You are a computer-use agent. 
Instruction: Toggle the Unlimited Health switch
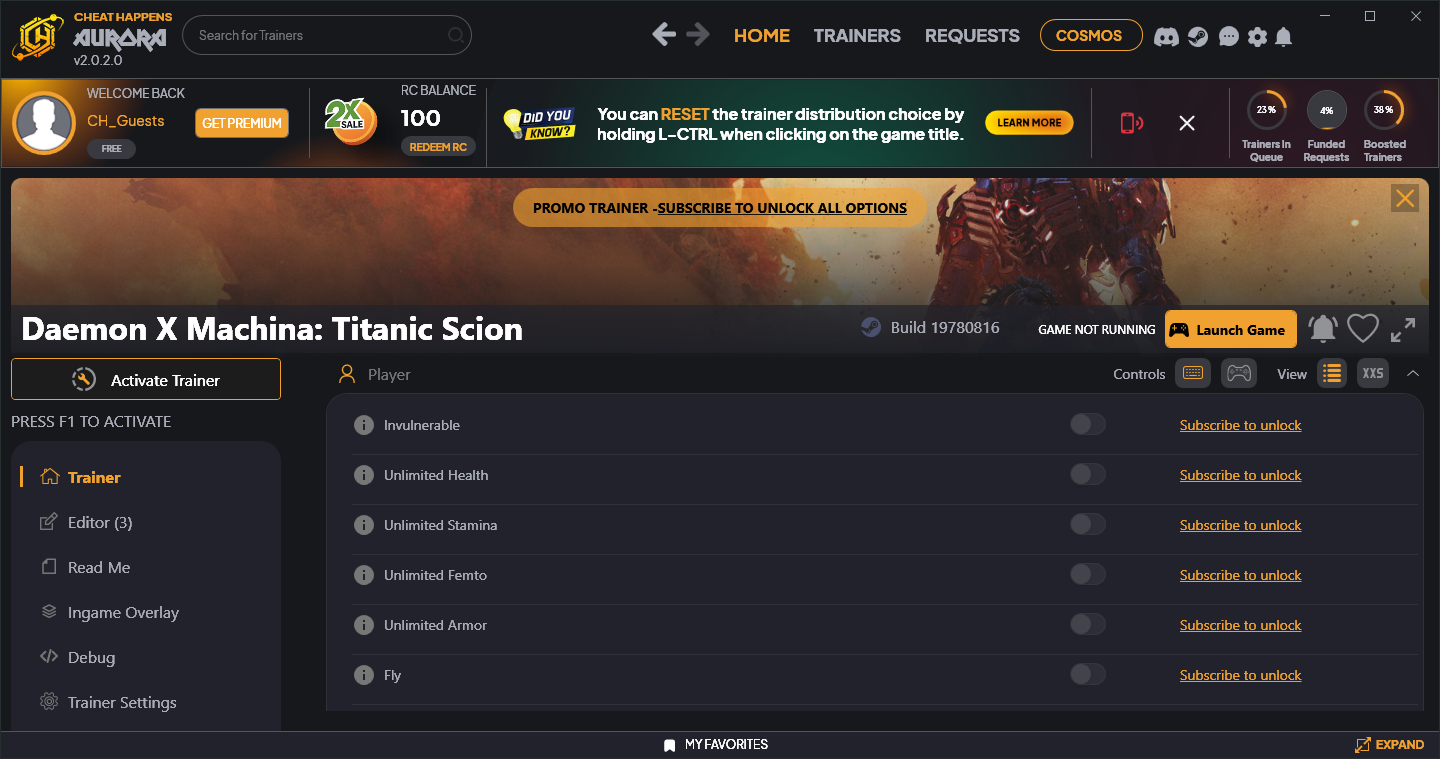pos(1088,475)
